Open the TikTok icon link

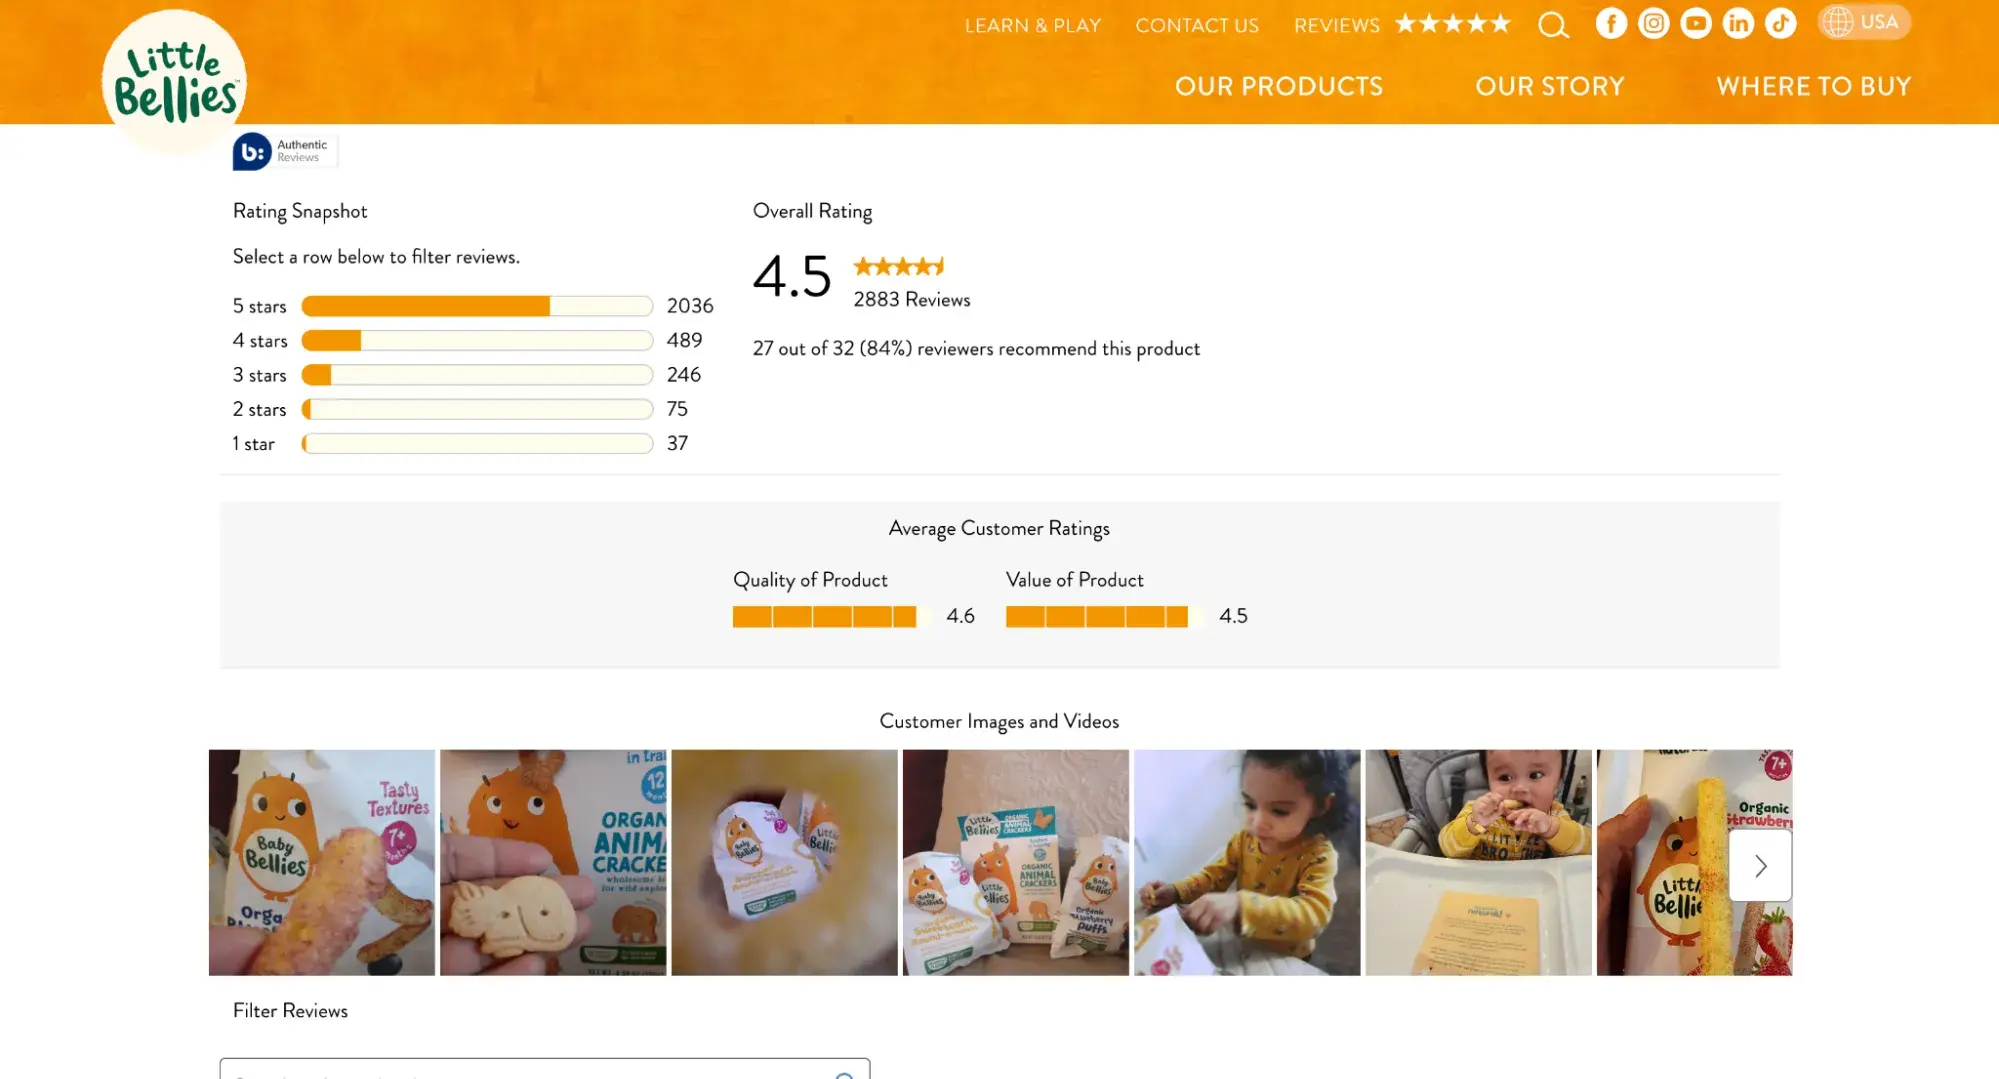pos(1781,23)
